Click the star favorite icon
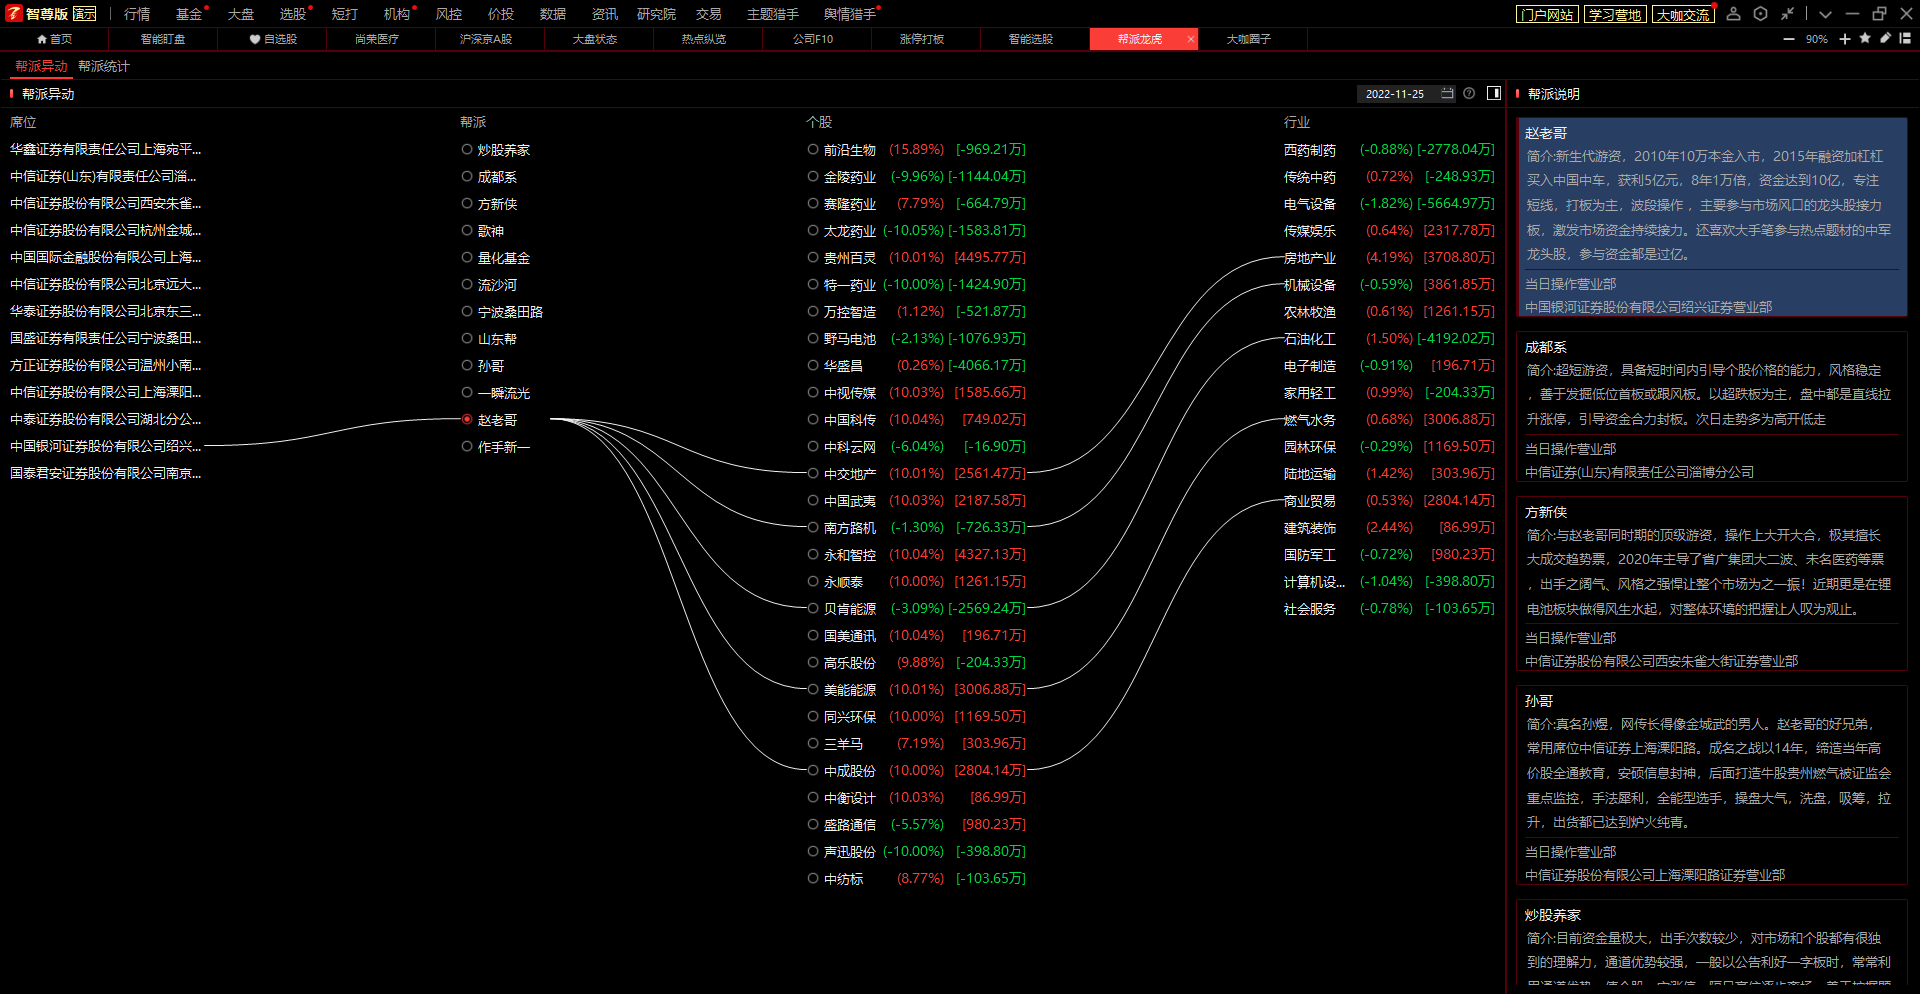 coord(1865,38)
